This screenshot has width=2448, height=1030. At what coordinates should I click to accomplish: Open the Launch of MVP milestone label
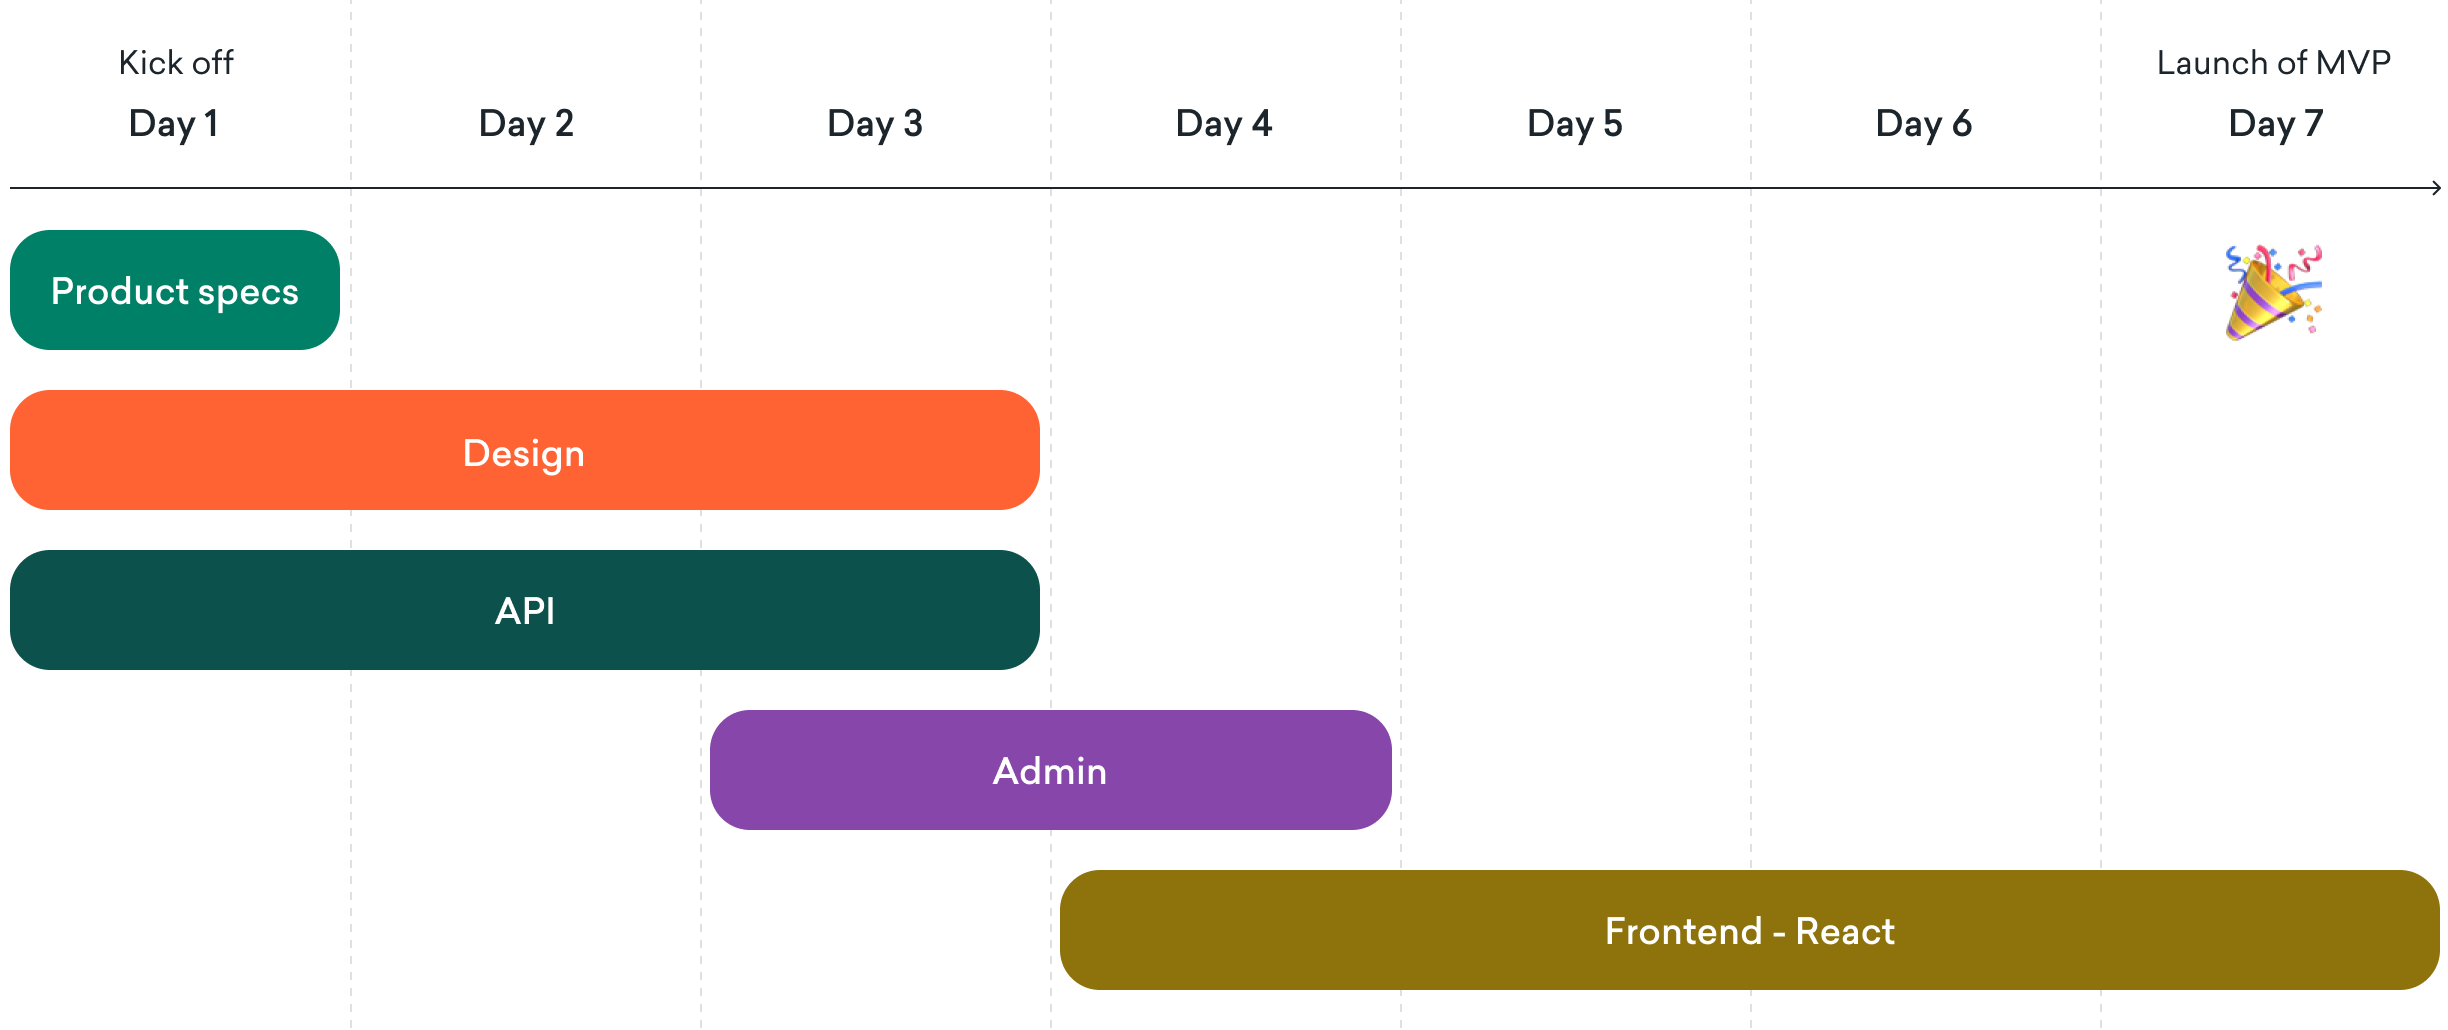tap(2274, 63)
